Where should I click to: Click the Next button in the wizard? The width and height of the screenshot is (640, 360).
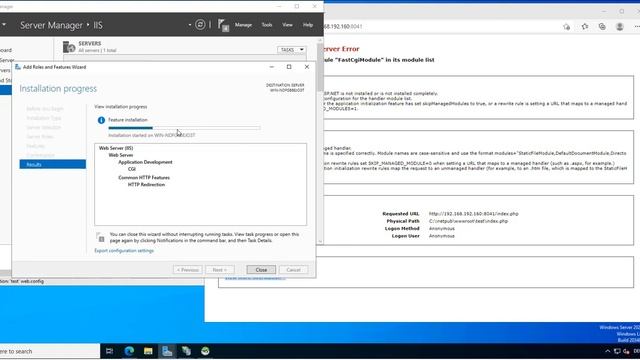tap(220, 270)
